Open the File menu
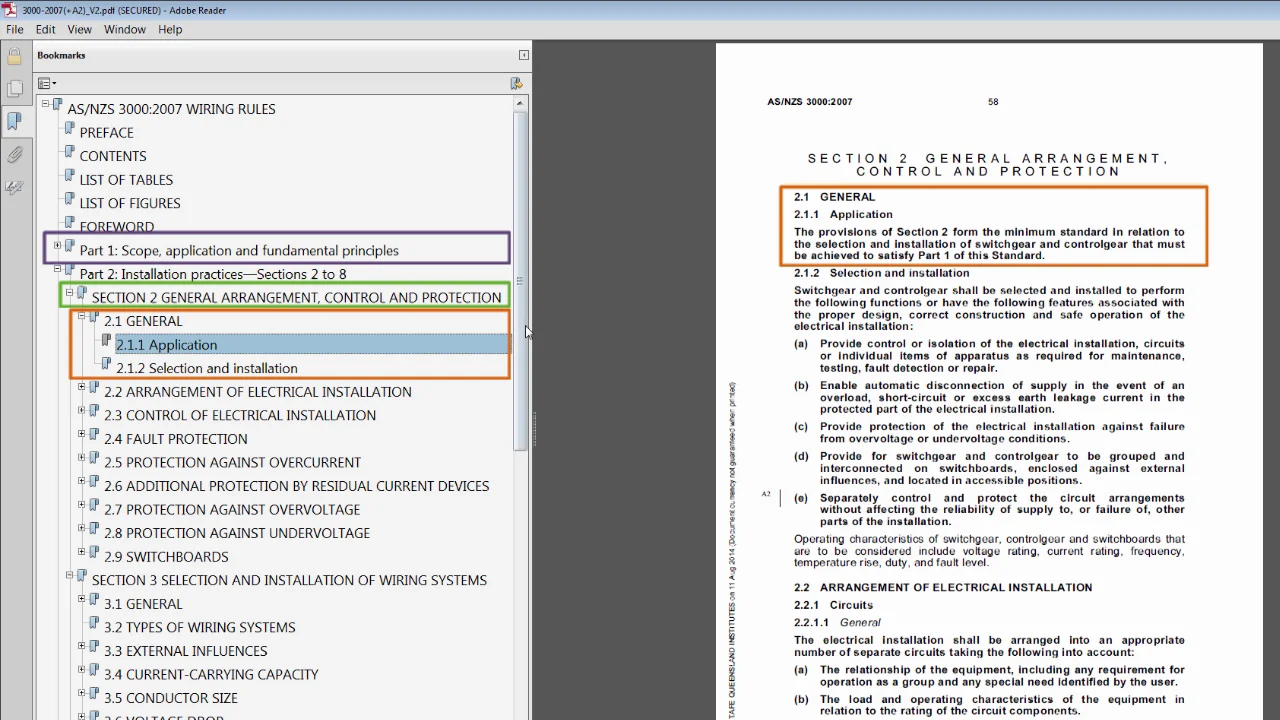The height and width of the screenshot is (720, 1280). pos(15,29)
